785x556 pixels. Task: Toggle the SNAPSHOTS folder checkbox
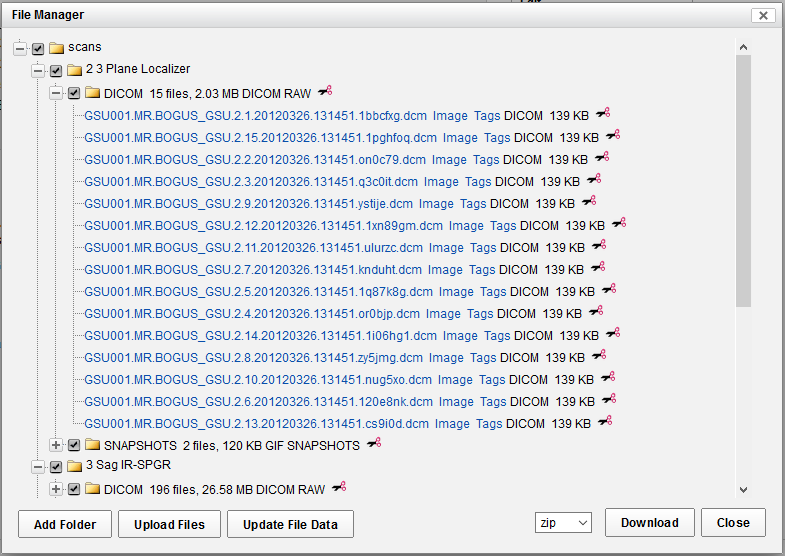coord(74,445)
